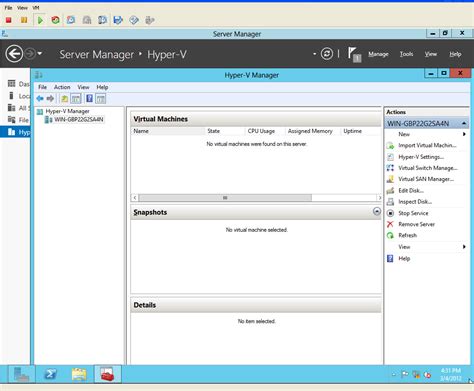Open Server Manager Help menu

tap(455, 54)
